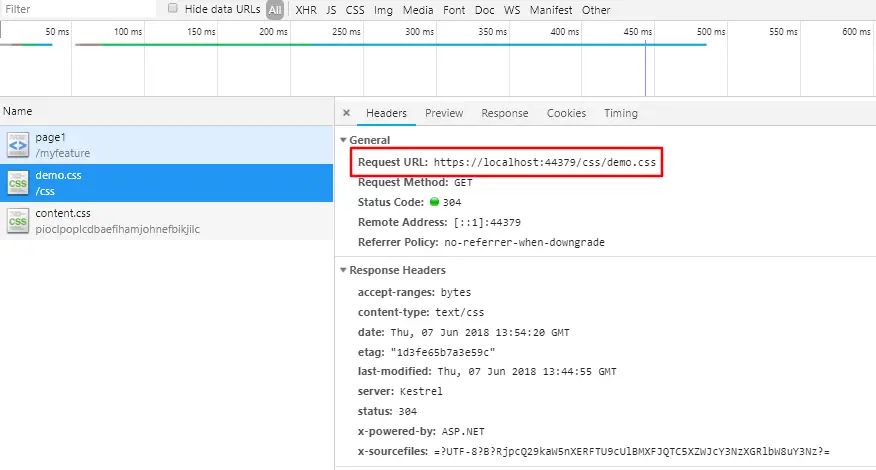Click the date header value

pyautogui.click(x=480, y=333)
